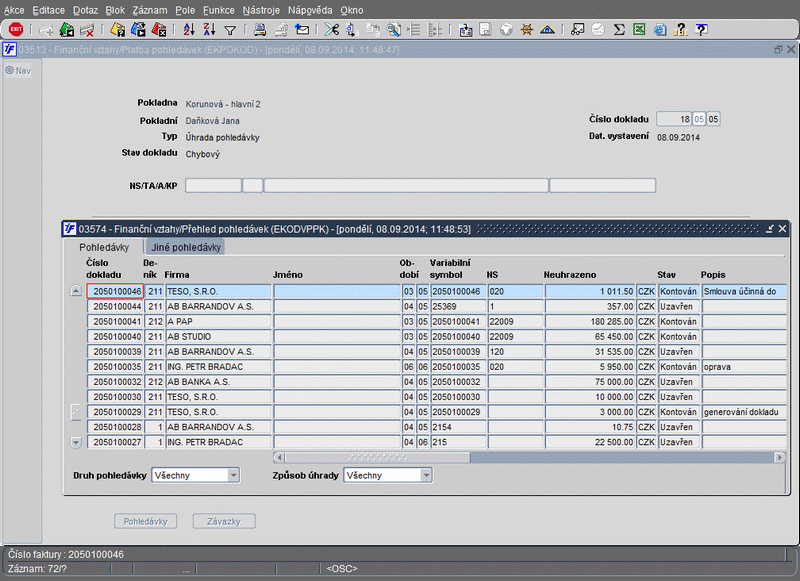800x581 pixels.
Task: Click the Závazky button
Action: click(x=224, y=521)
